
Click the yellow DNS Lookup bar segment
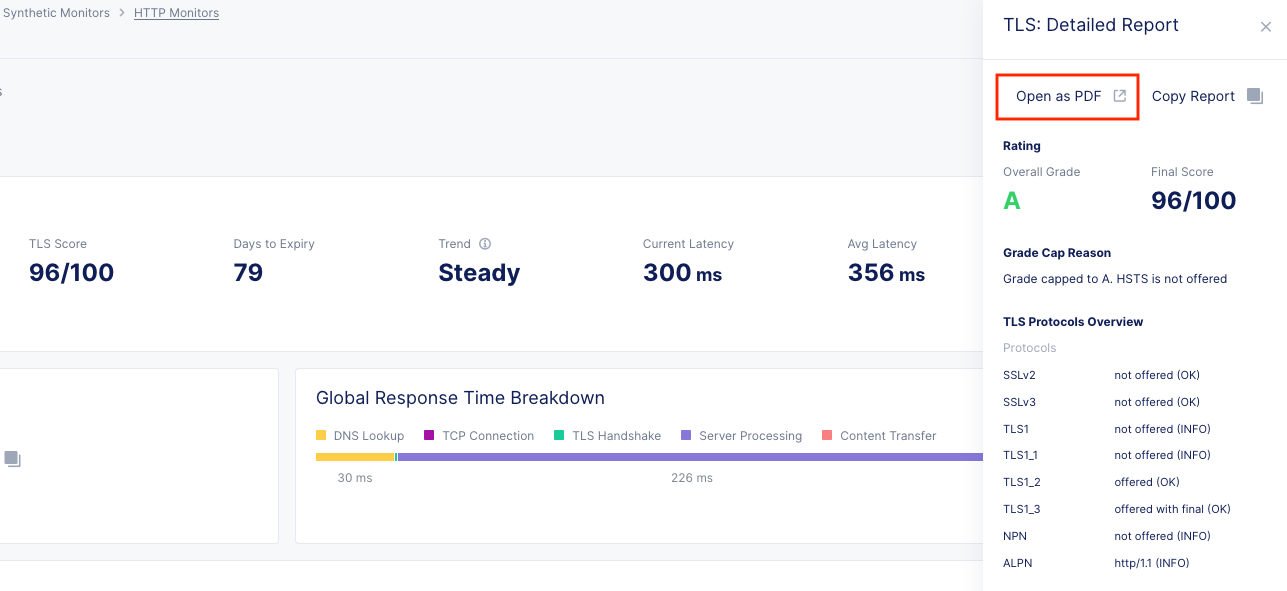coord(354,457)
